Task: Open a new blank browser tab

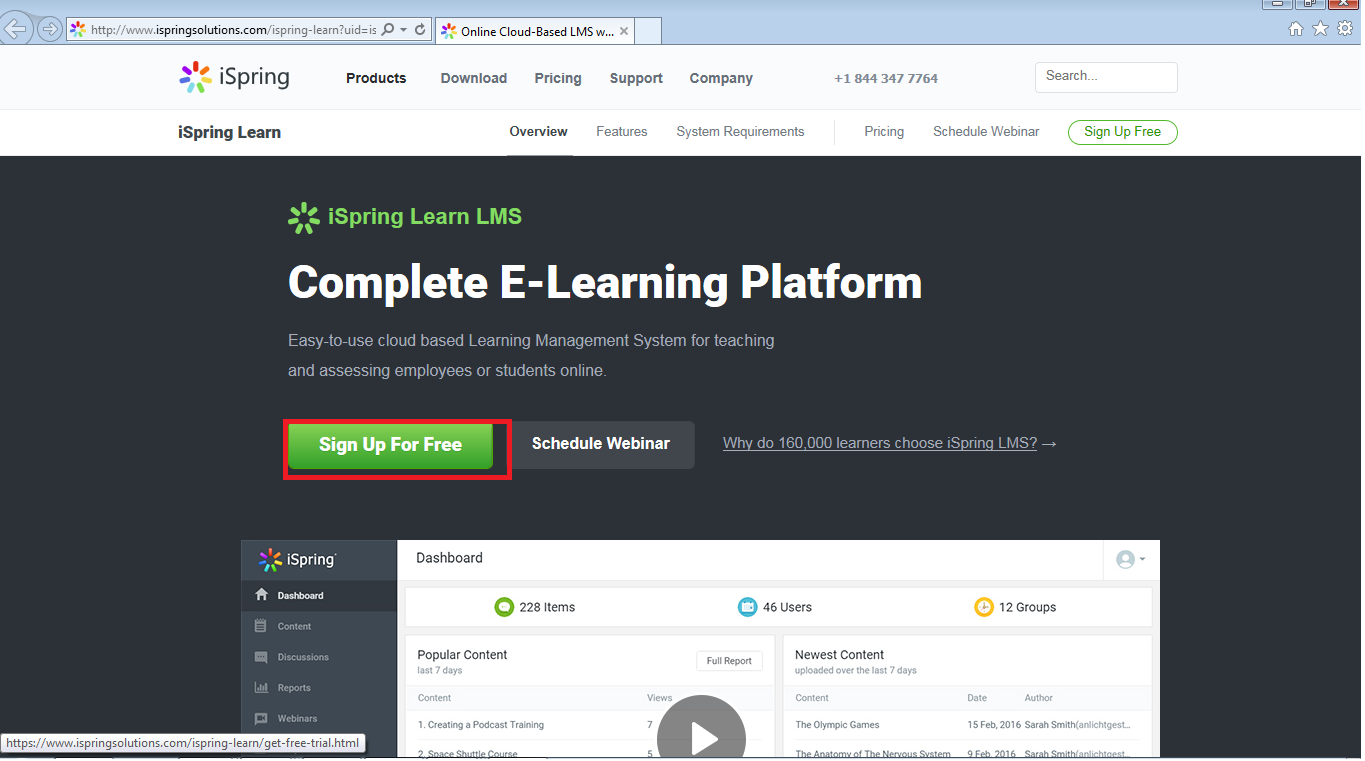Action: click(x=648, y=31)
